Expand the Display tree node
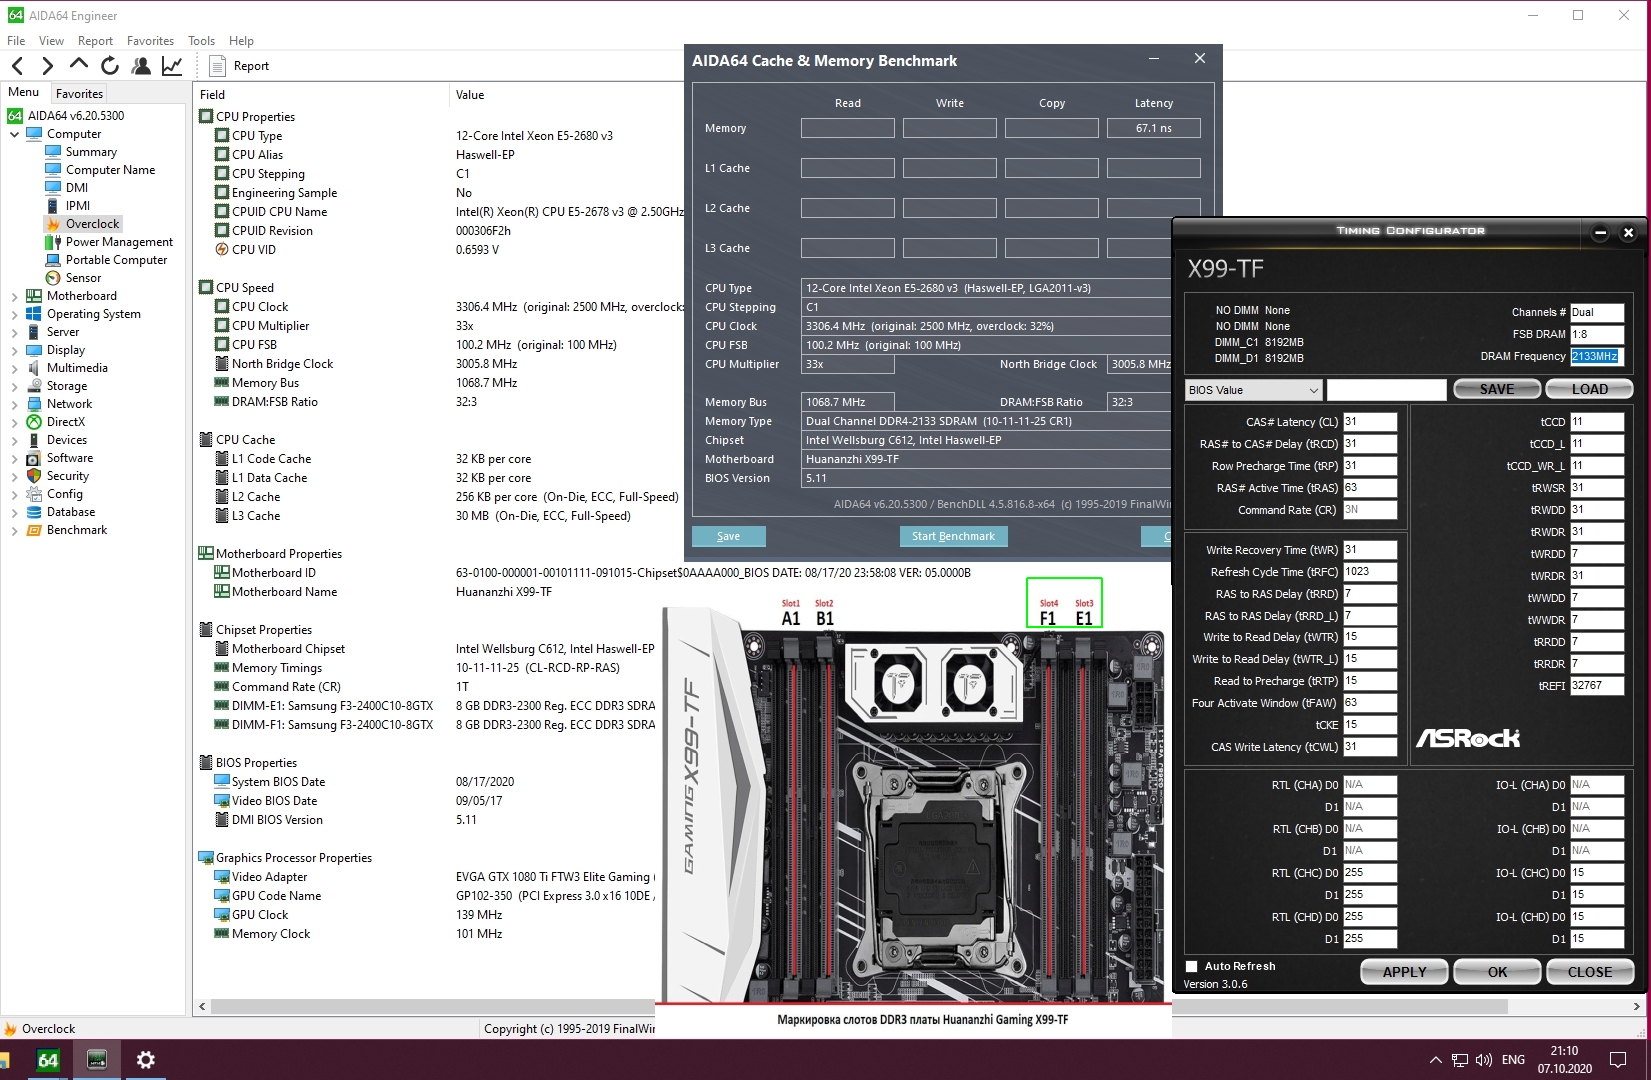 pyautogui.click(x=15, y=350)
